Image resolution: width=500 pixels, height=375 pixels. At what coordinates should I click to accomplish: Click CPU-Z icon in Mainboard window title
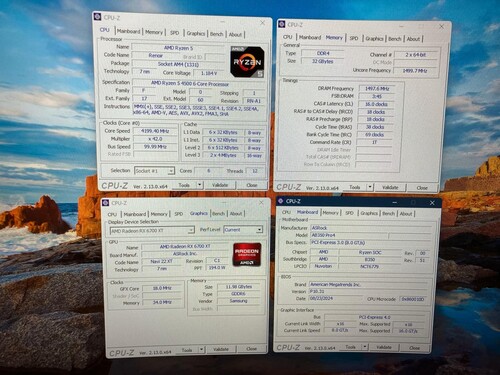(281, 201)
